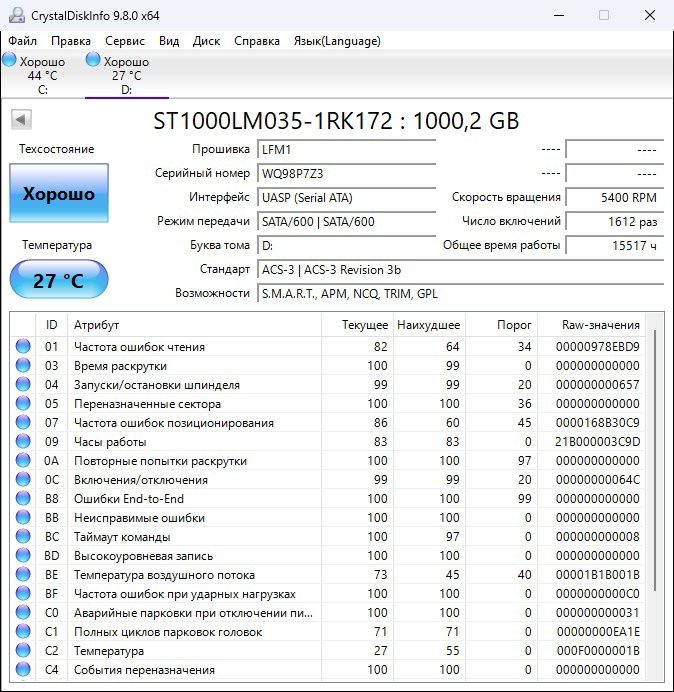Open the Язык(Language) menu
The height and width of the screenshot is (692, 674).
coord(337,41)
